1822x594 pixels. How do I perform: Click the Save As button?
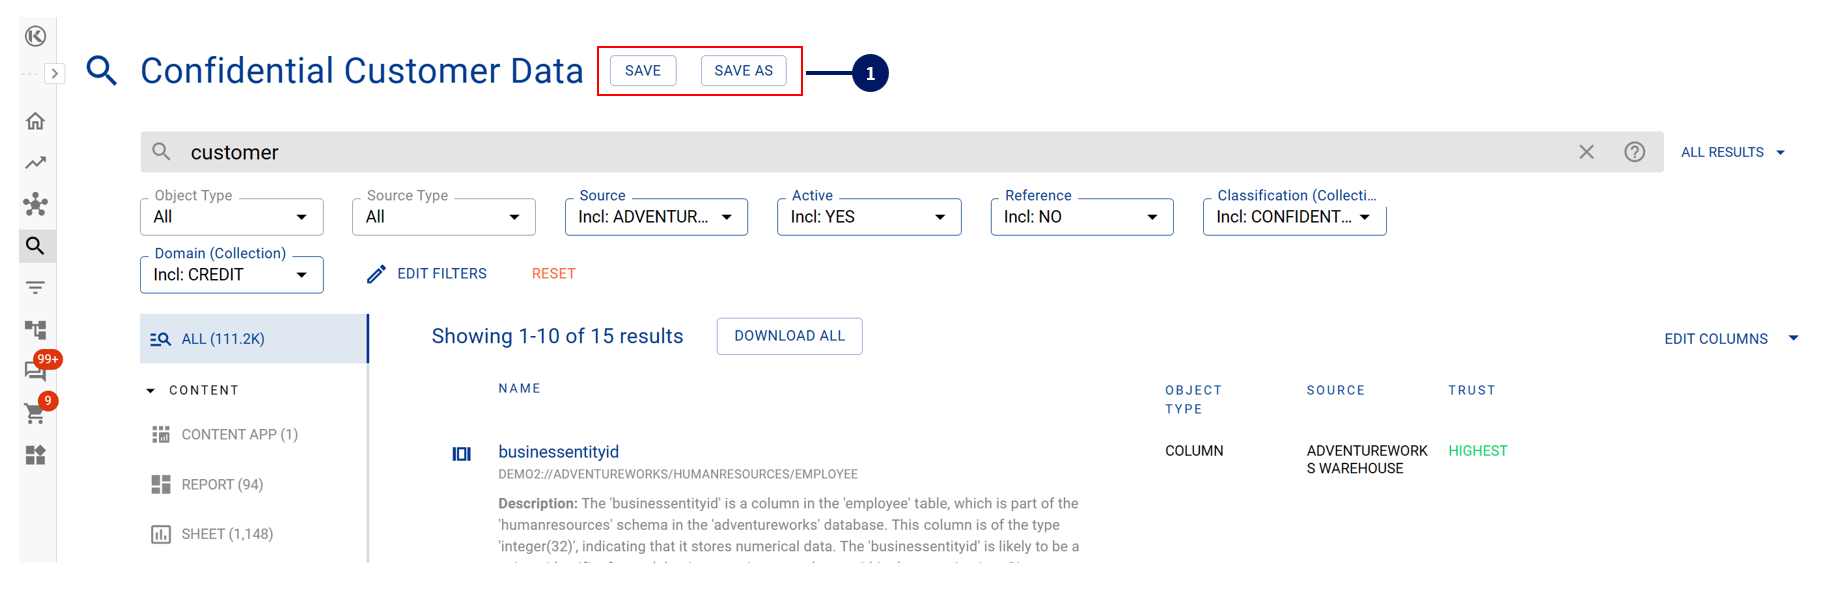(x=743, y=71)
